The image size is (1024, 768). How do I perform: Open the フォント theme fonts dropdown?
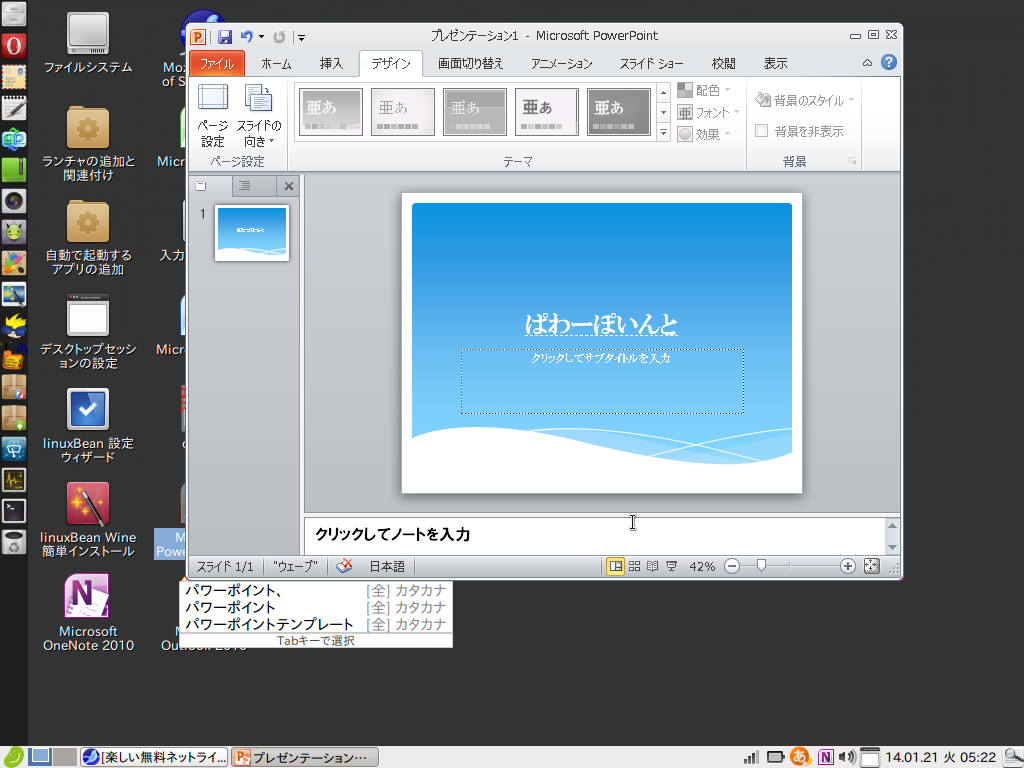[x=709, y=112]
